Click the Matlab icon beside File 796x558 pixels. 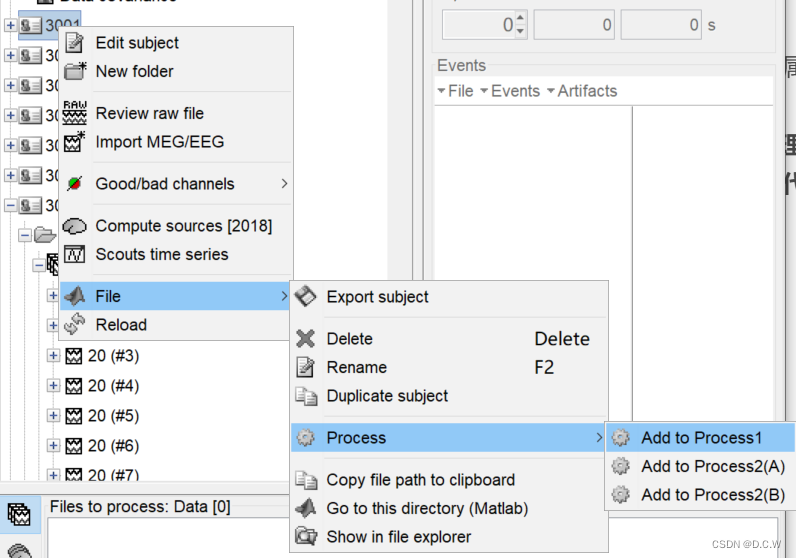click(x=75, y=296)
